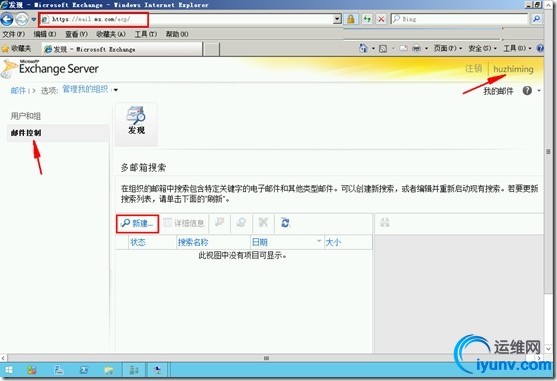Click the 收藏夹 favorites star button

(17, 48)
